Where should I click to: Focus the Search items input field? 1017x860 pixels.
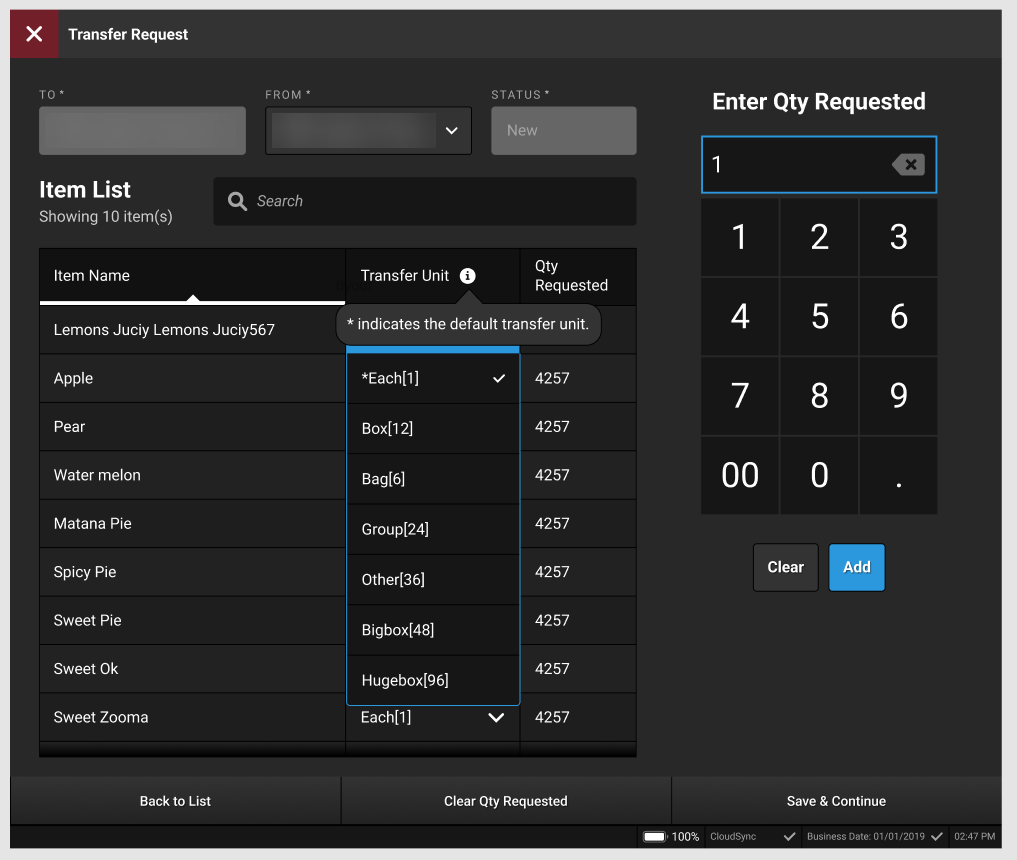(x=440, y=201)
